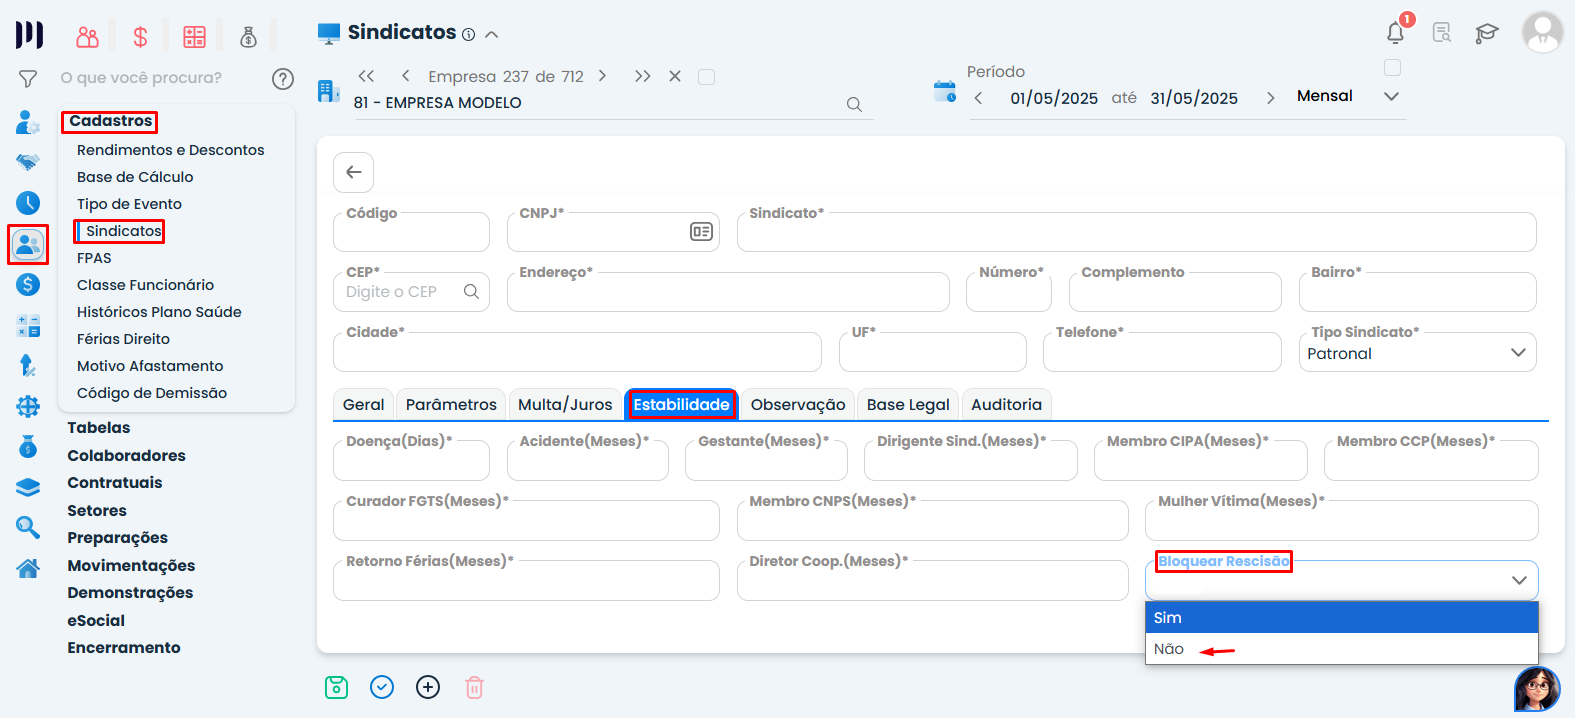The image size is (1575, 718).
Task: Switch to the Parâmetros tab
Action: click(451, 405)
